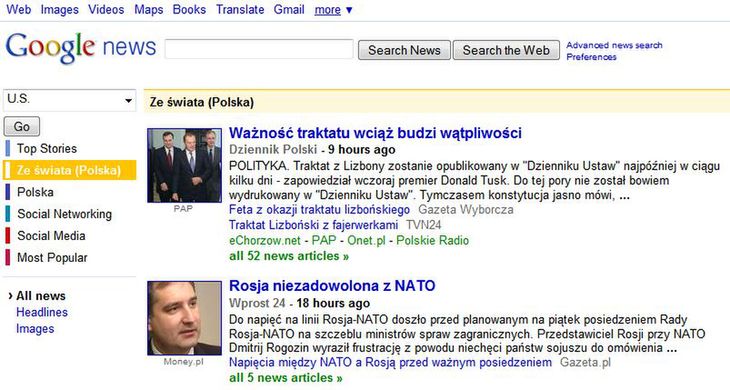Click the Go button
The width and height of the screenshot is (730, 390).
click(x=22, y=126)
